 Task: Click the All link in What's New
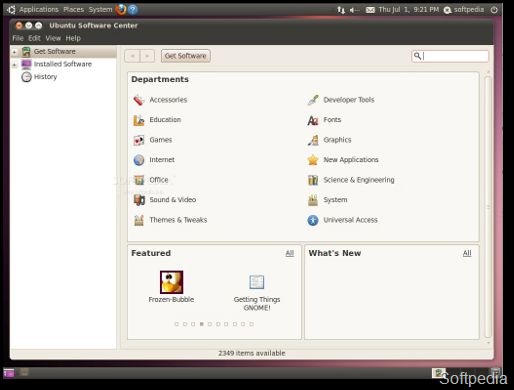point(467,253)
